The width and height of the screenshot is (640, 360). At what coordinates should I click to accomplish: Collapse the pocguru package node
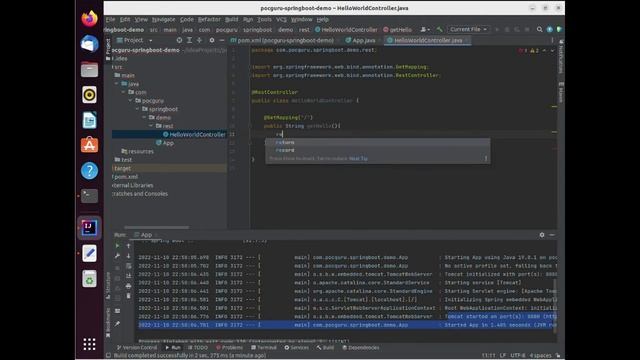click(x=131, y=100)
